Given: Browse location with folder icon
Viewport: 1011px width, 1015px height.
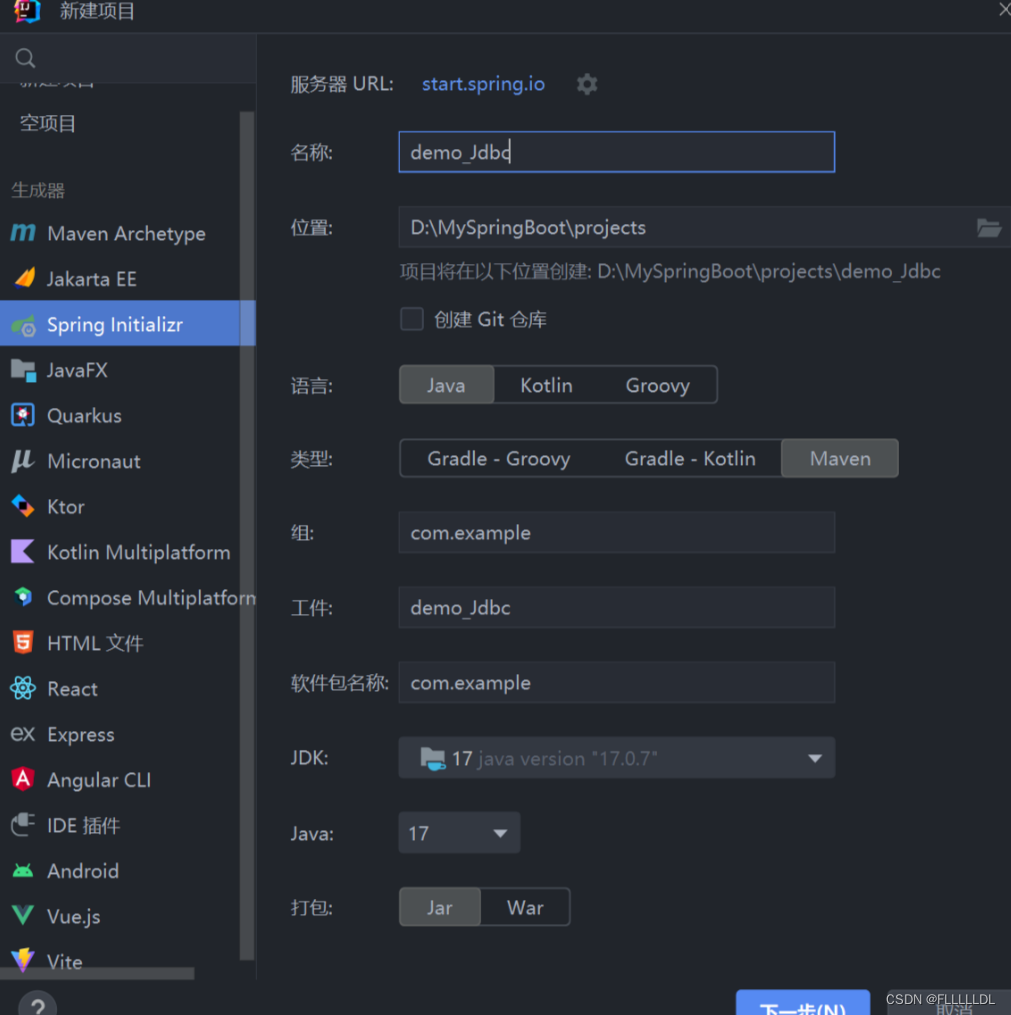Looking at the screenshot, I should [x=988, y=228].
